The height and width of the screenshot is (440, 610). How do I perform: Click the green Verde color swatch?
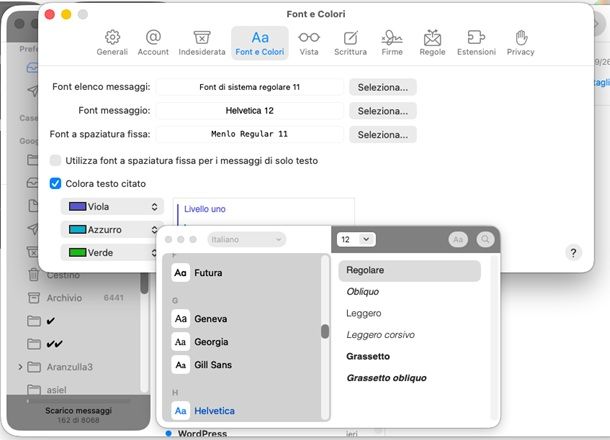[77, 252]
